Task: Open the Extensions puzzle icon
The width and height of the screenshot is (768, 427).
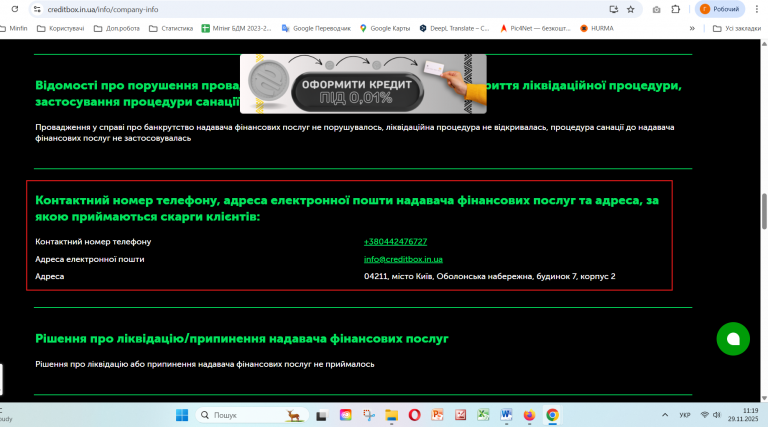Action: click(x=675, y=9)
